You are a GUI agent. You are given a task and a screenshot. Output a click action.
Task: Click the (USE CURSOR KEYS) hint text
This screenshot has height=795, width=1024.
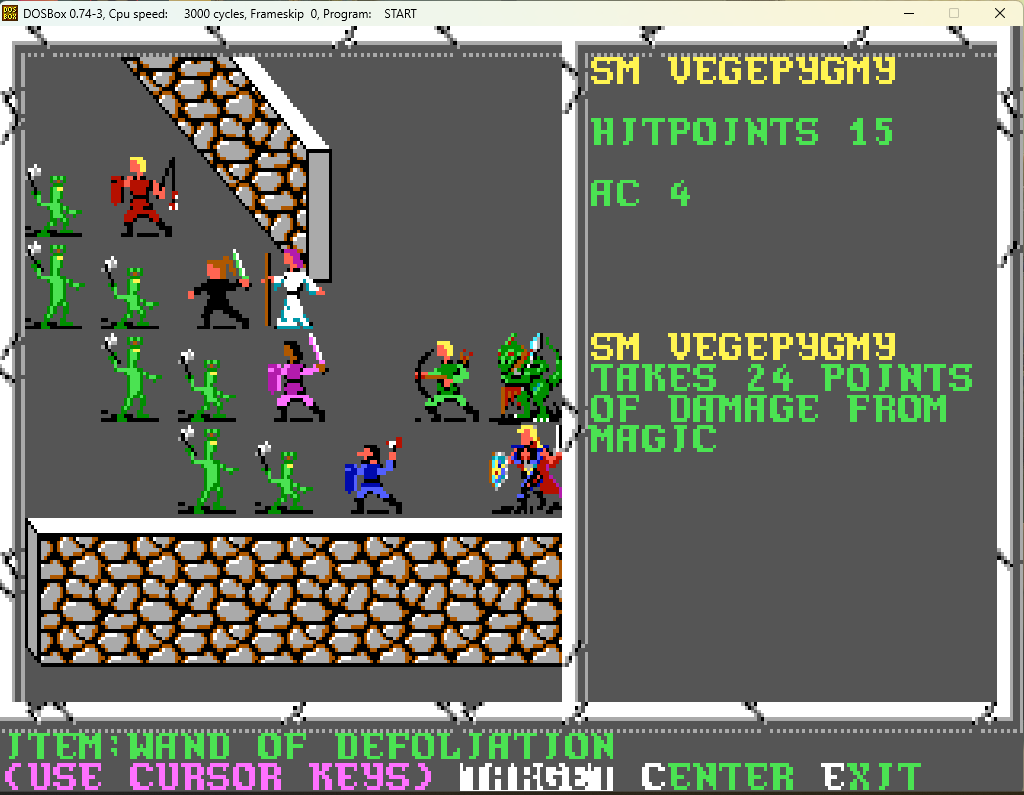tap(219, 777)
